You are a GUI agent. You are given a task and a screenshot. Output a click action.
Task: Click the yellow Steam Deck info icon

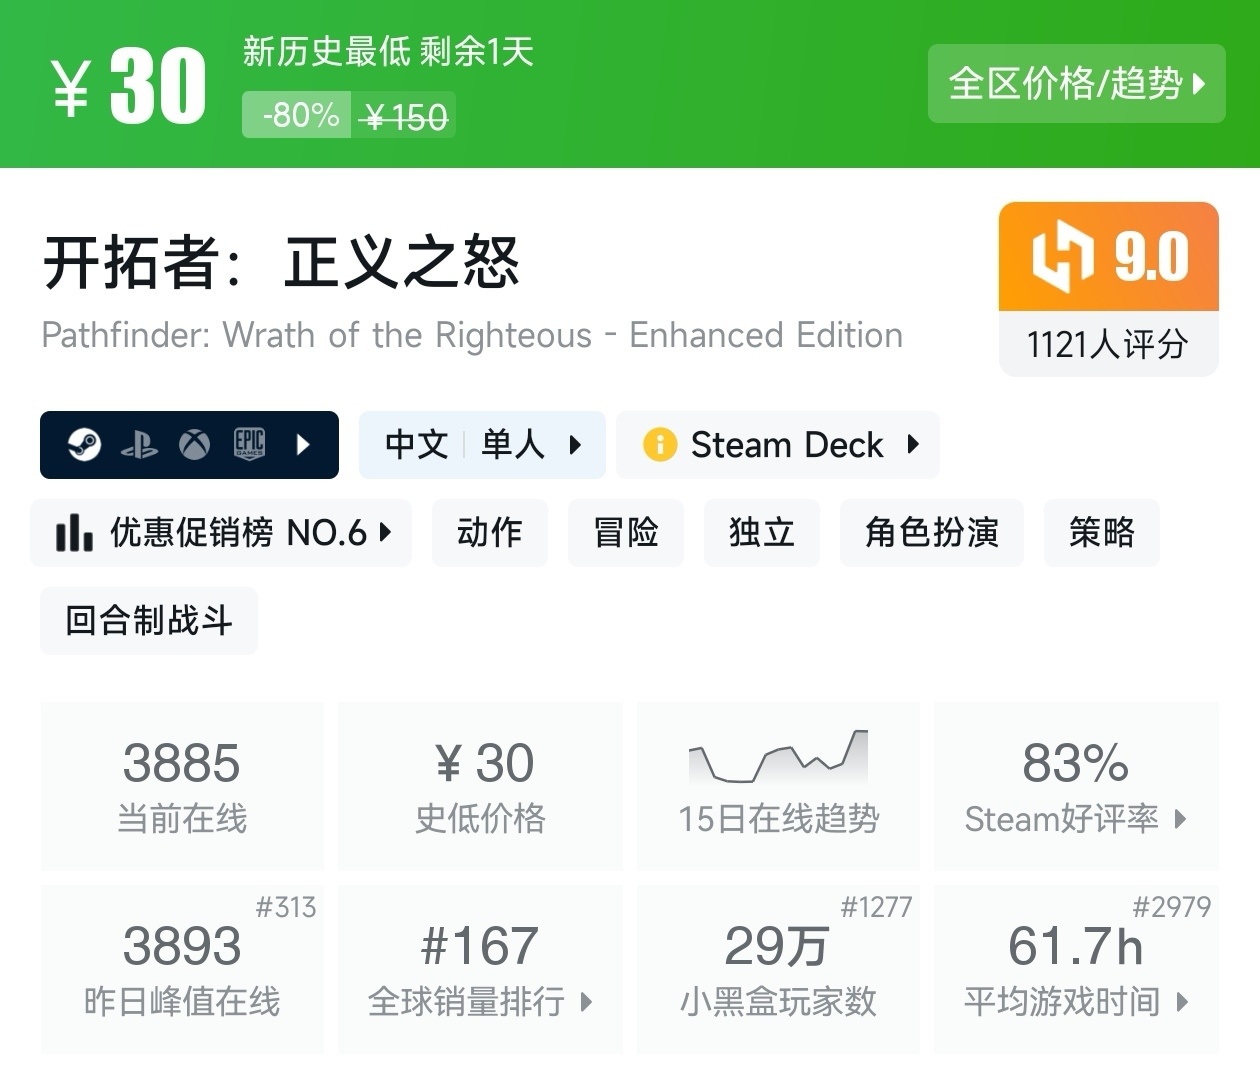(x=660, y=444)
